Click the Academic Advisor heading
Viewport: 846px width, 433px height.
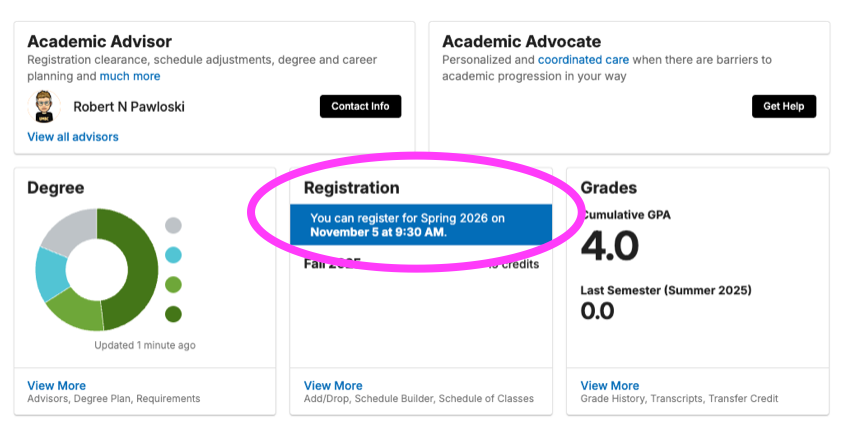click(x=100, y=42)
